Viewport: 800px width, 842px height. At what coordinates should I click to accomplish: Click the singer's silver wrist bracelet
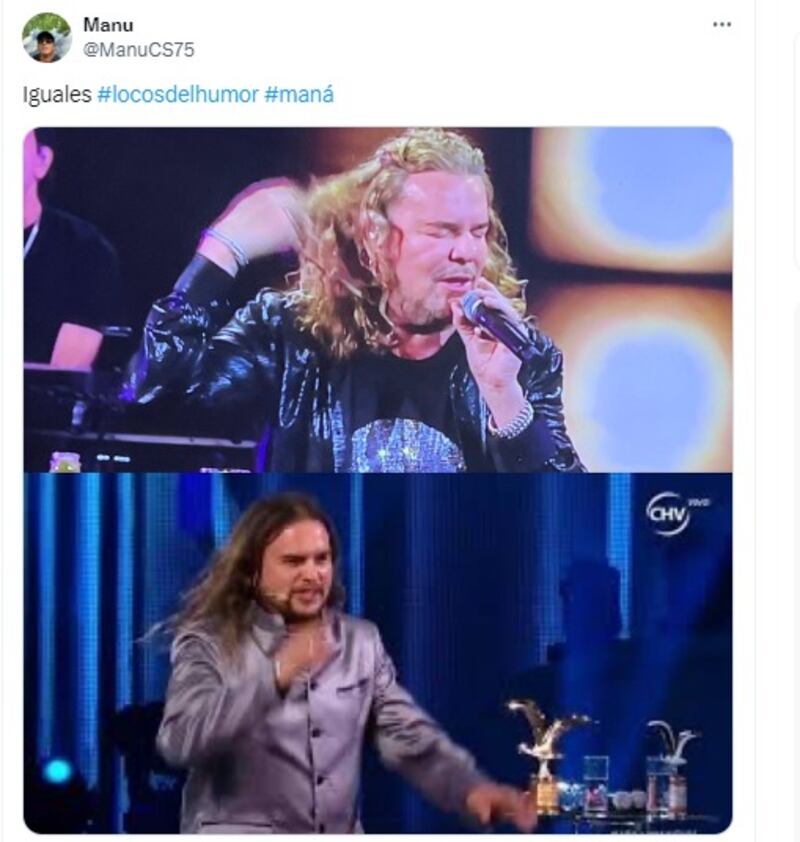pyautogui.click(x=511, y=423)
